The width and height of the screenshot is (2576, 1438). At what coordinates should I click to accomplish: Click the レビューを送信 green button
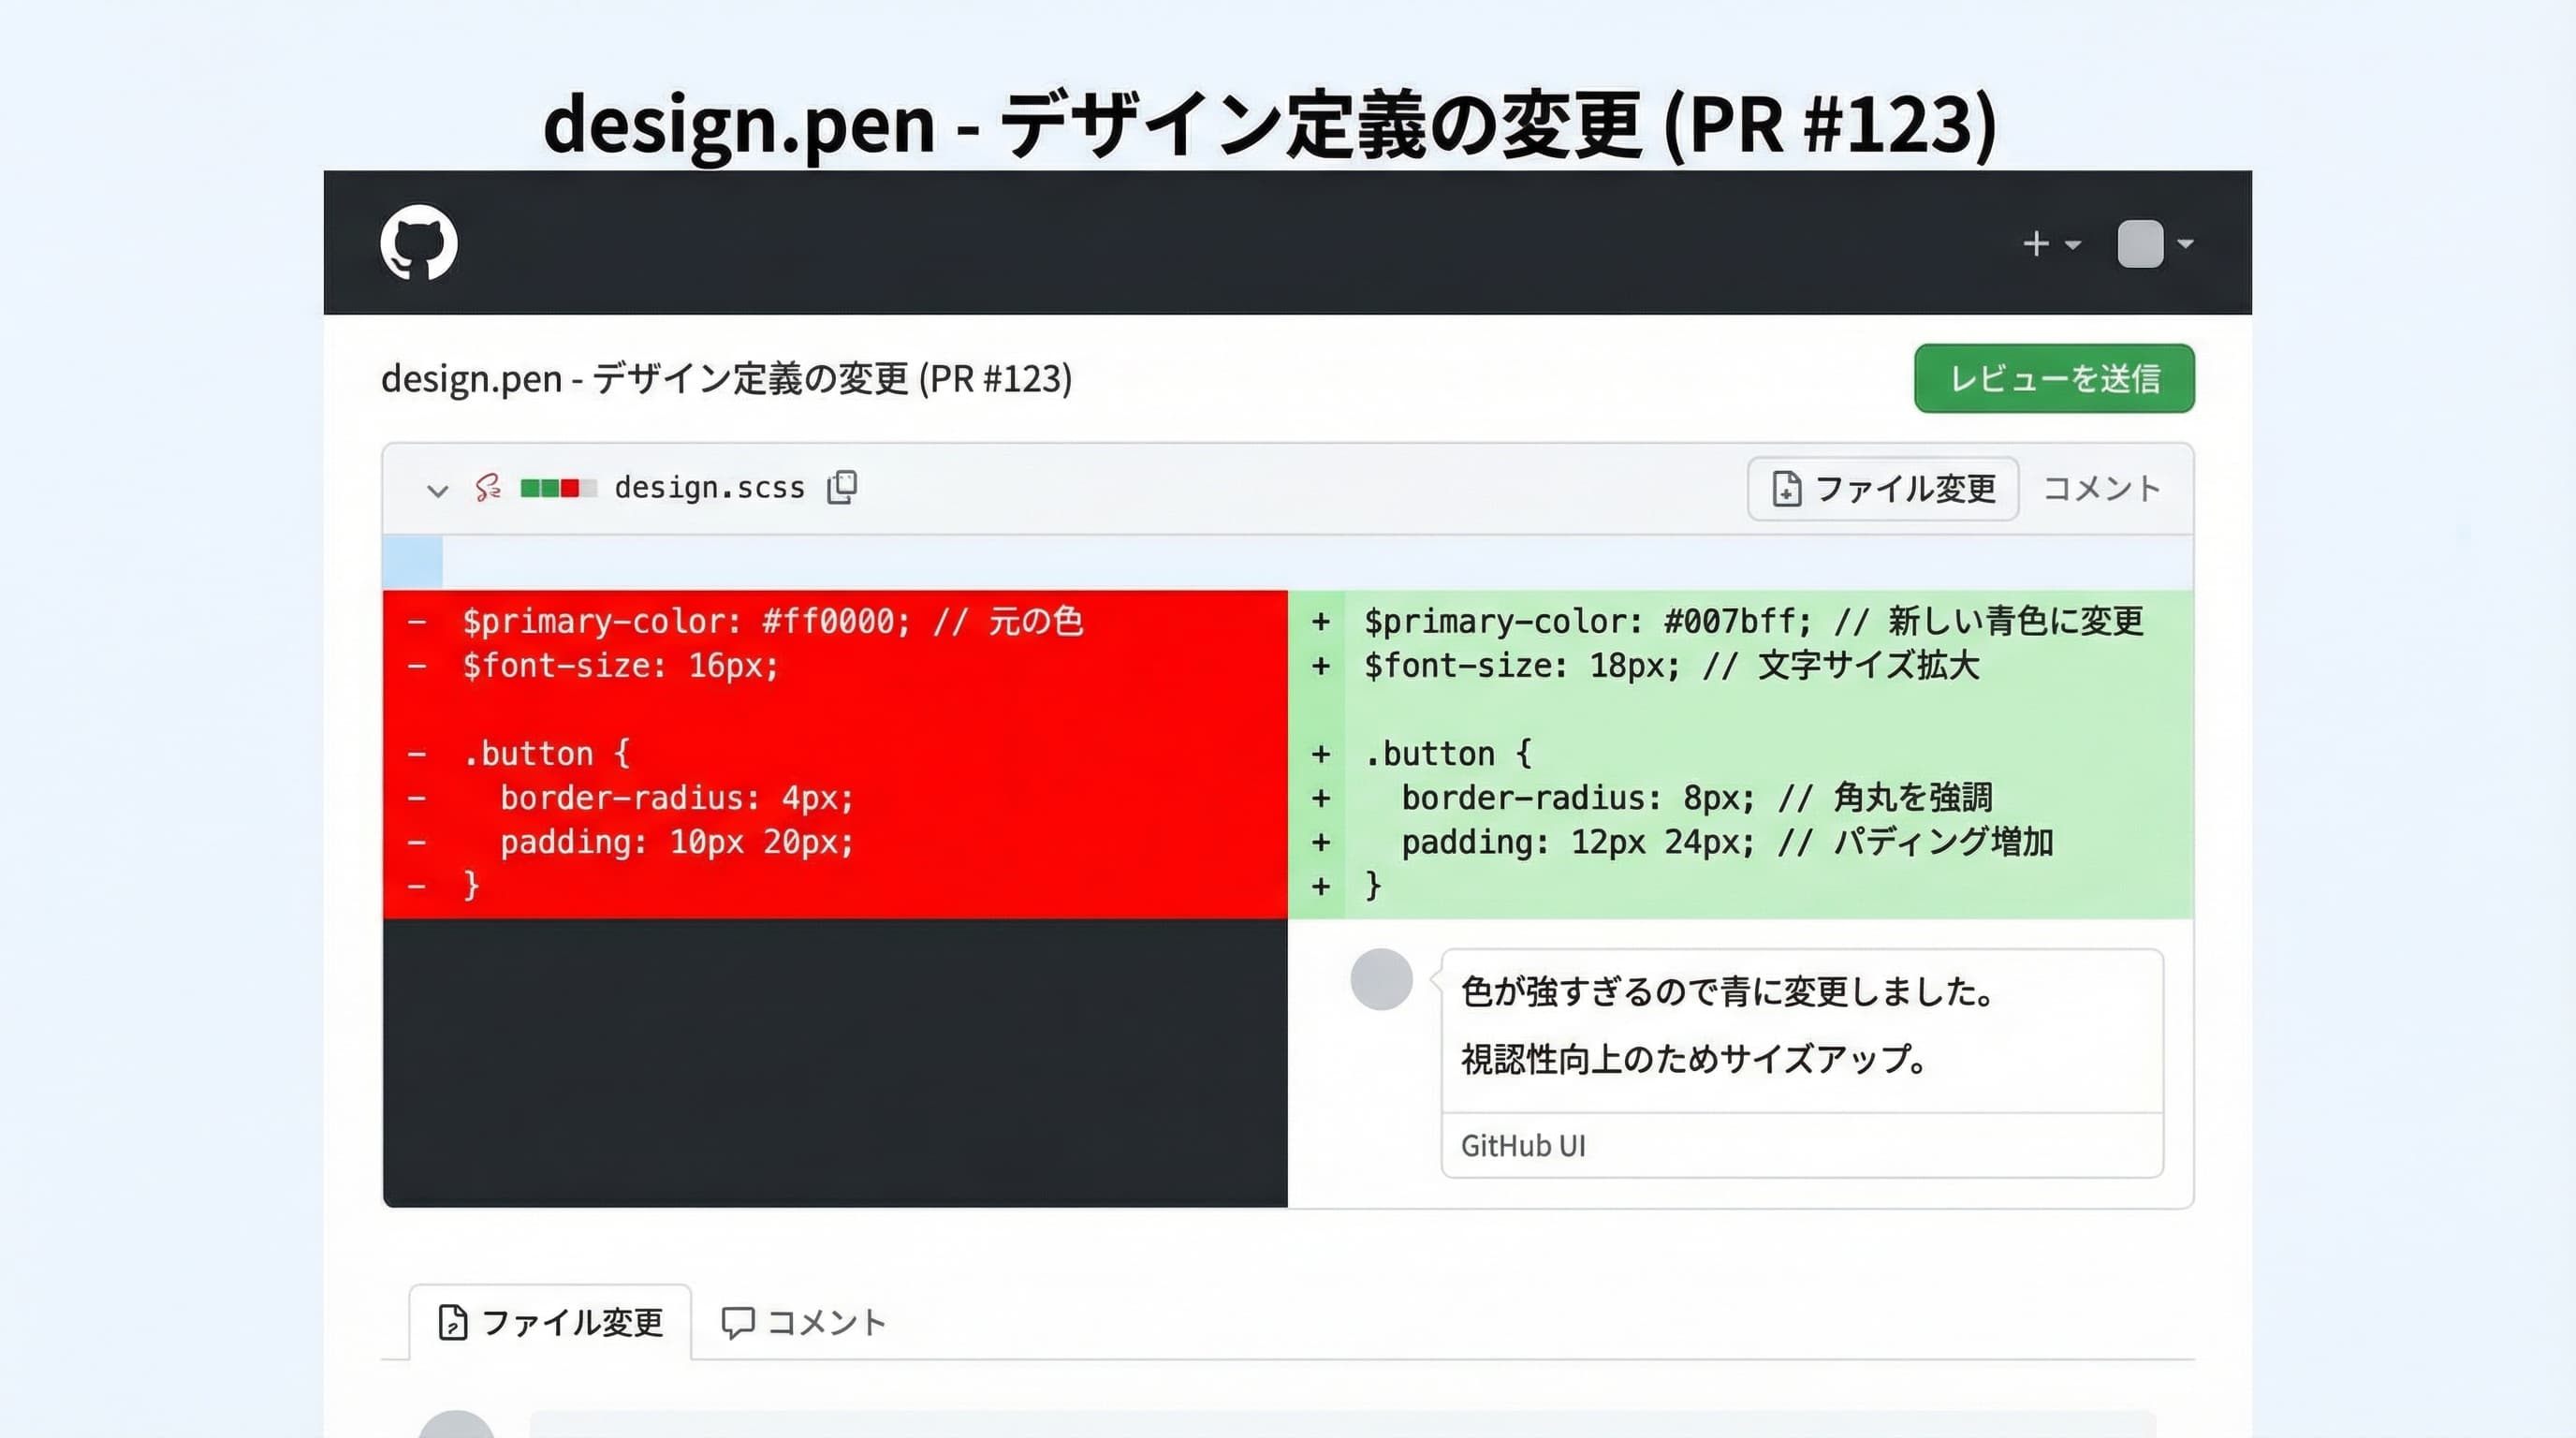2054,378
